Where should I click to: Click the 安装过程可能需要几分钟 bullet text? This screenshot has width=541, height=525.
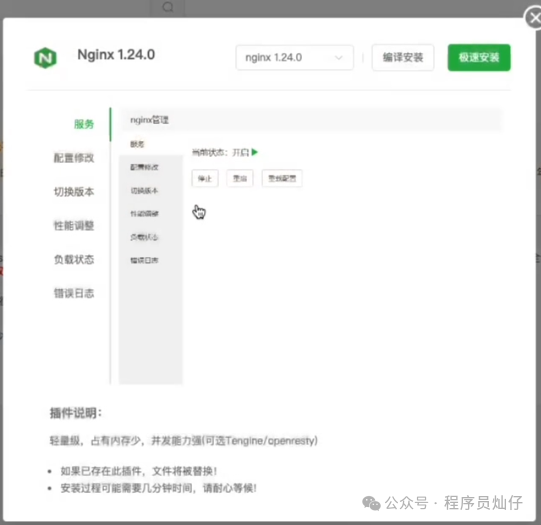click(158, 488)
